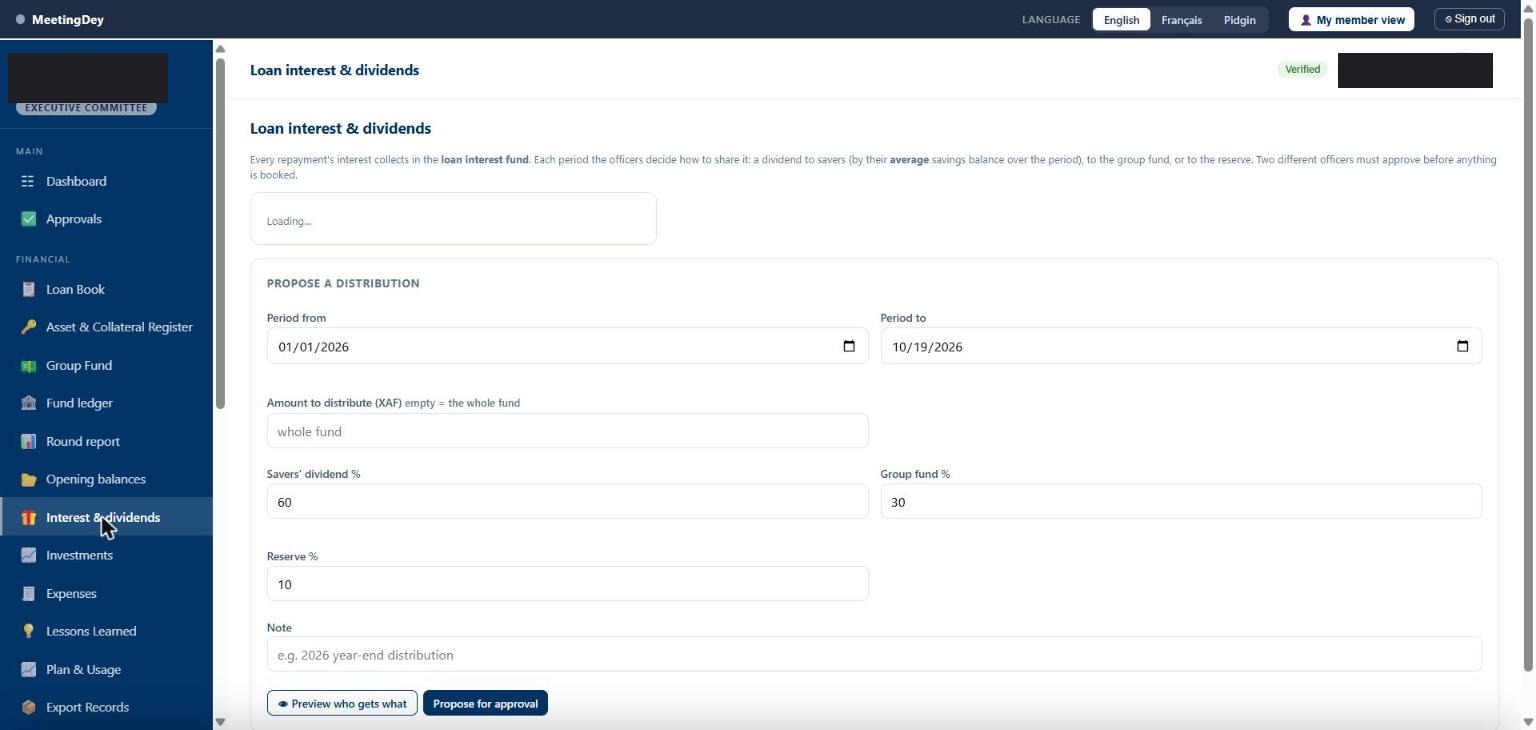Open the Opening balances folder icon
Screen dimensions: 1536x730
tap(28, 479)
